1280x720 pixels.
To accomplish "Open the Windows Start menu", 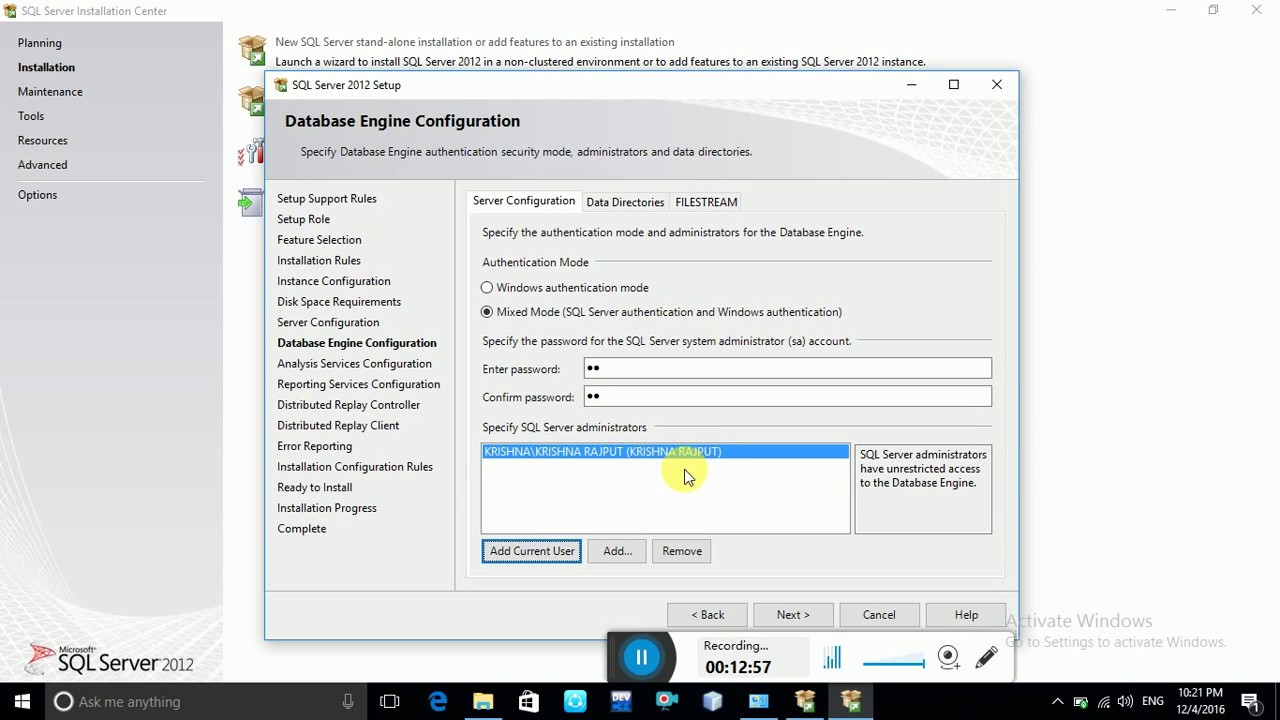I will coord(22,701).
